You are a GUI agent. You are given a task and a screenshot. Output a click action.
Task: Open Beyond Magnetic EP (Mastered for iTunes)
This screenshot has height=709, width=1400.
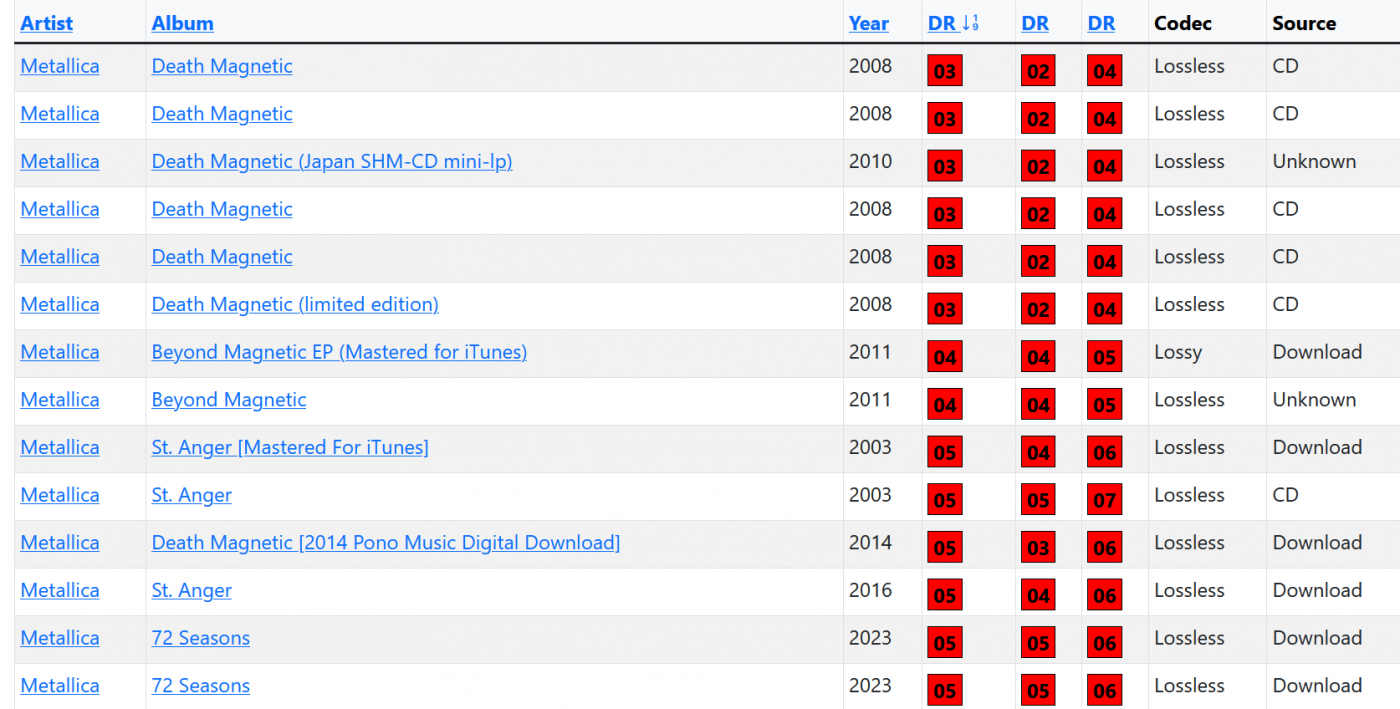point(339,352)
